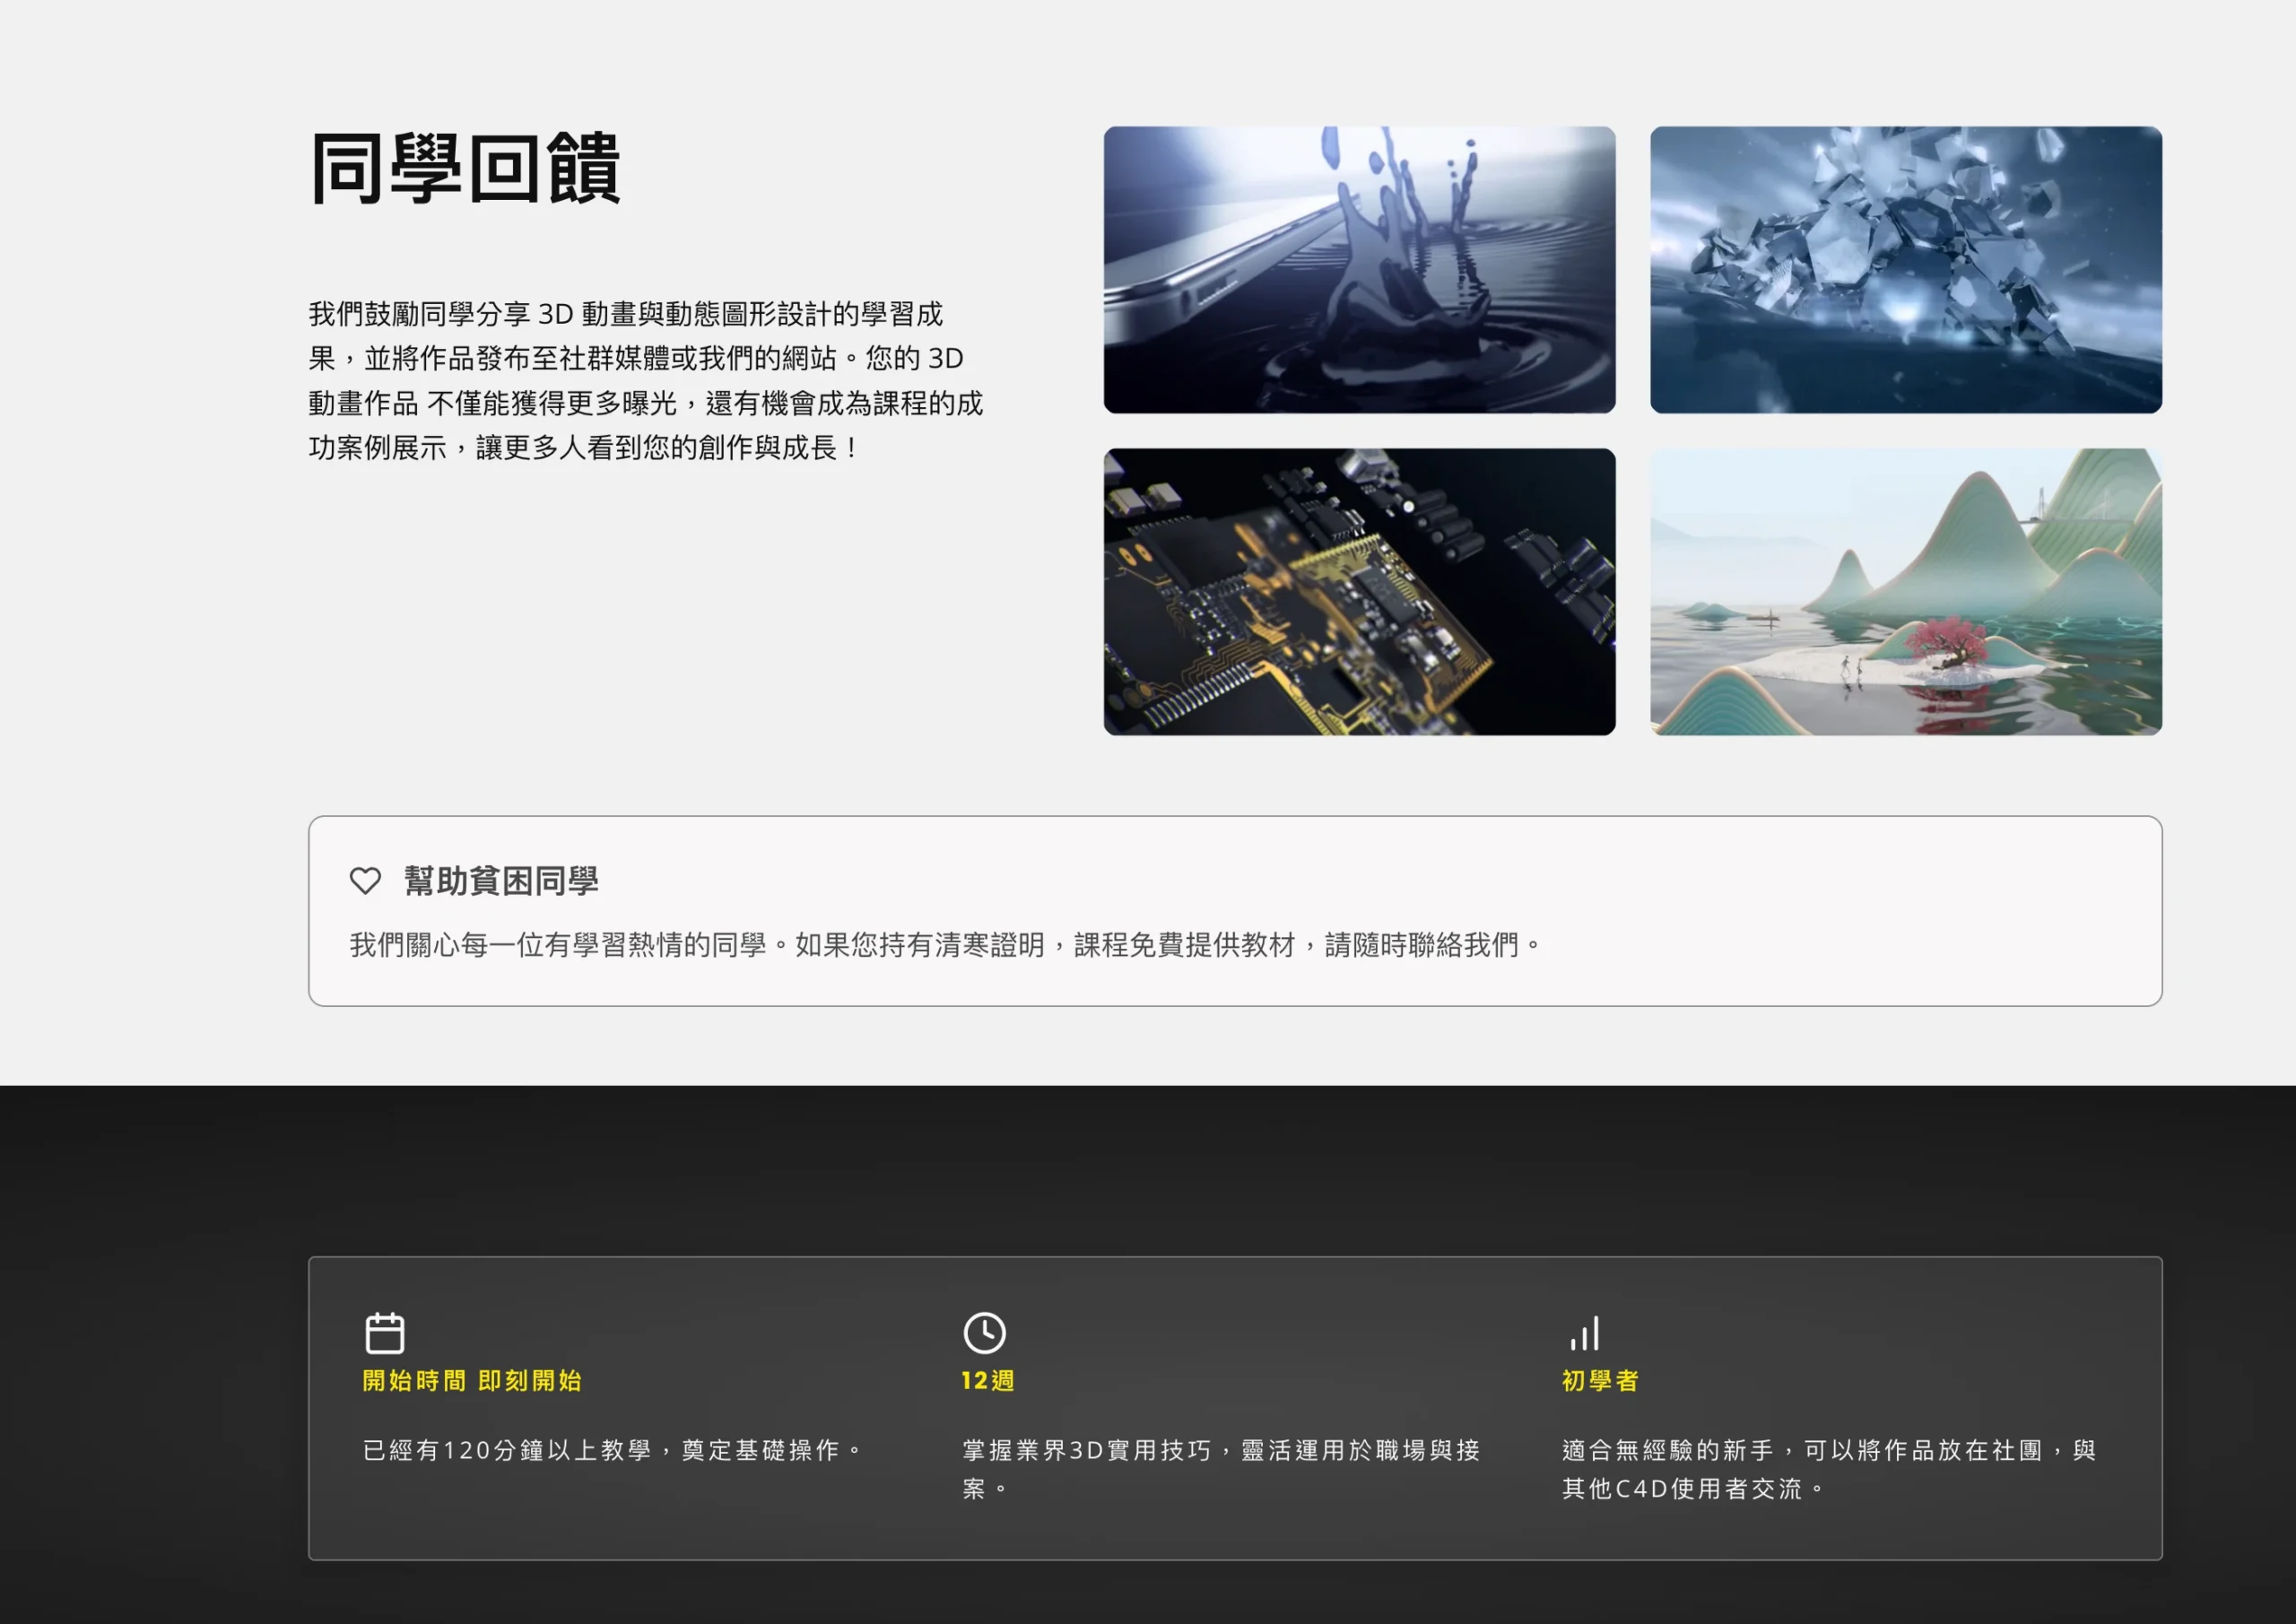Click the 已經有120分鐘以上教學 description
Image resolution: width=2296 pixels, height=1624 pixels.
pyautogui.click(x=612, y=1450)
